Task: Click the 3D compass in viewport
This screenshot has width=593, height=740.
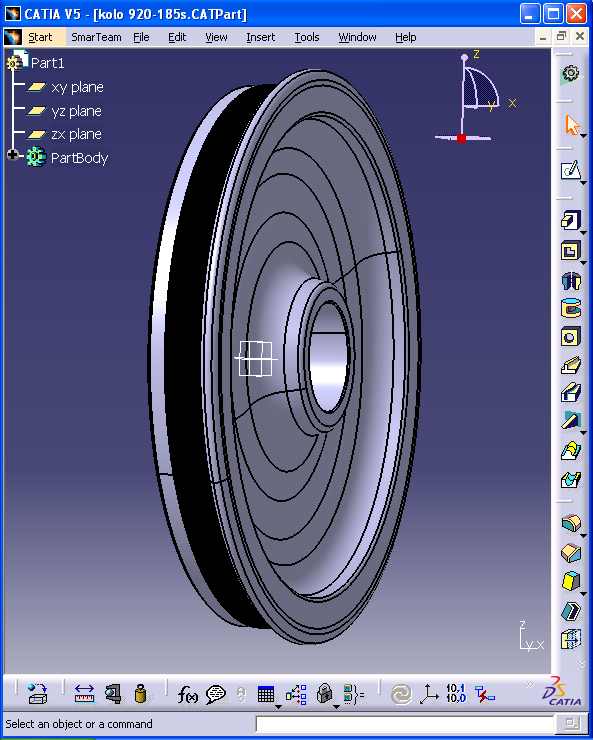Action: pos(476,98)
